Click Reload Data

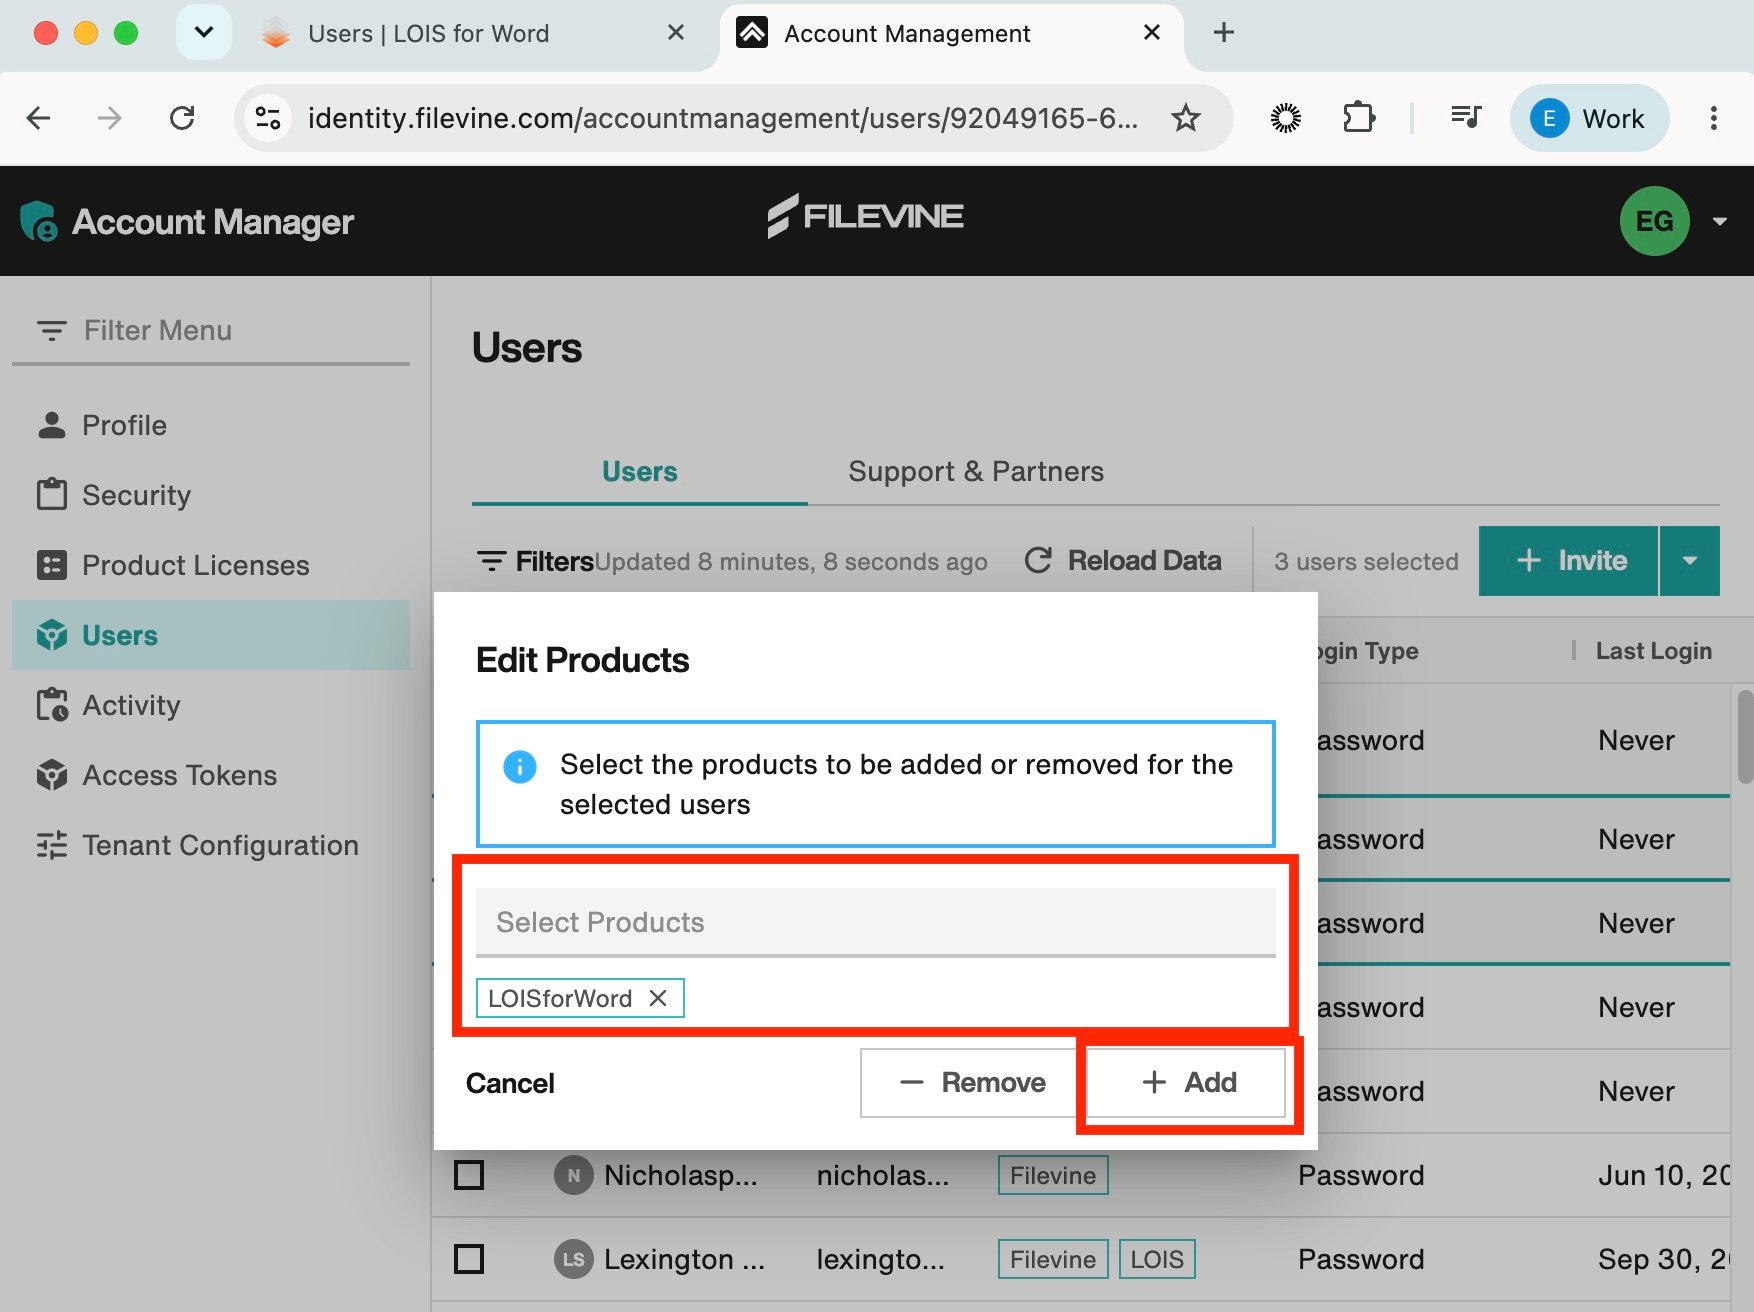coord(1124,561)
